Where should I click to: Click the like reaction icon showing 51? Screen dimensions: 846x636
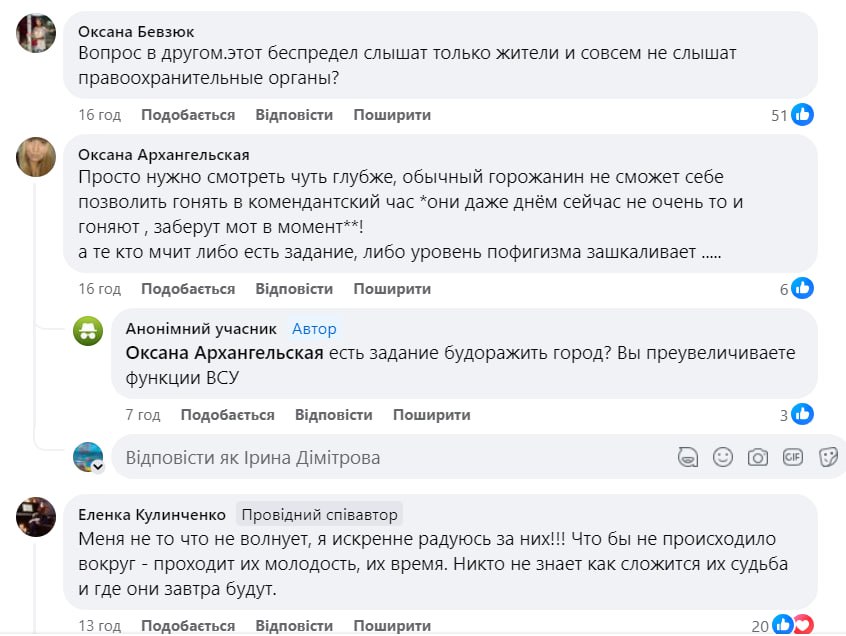tap(802, 115)
